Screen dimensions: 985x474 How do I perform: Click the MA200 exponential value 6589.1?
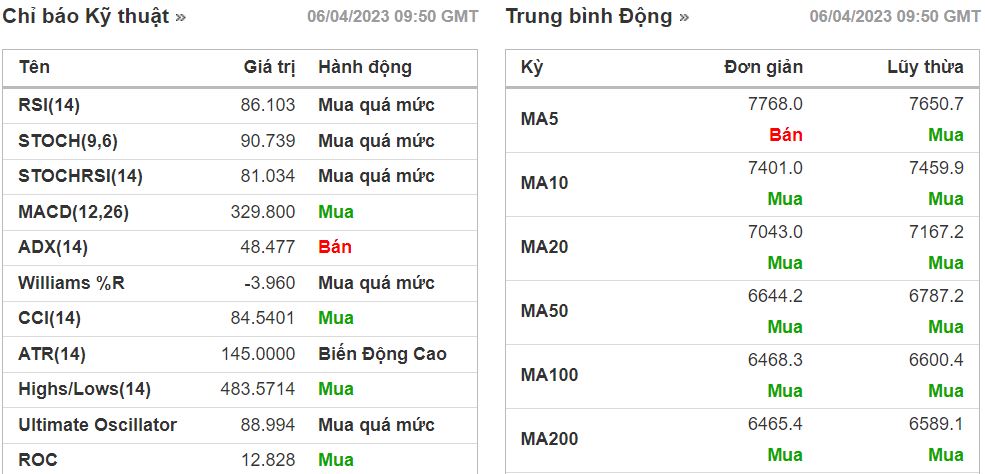[936, 424]
